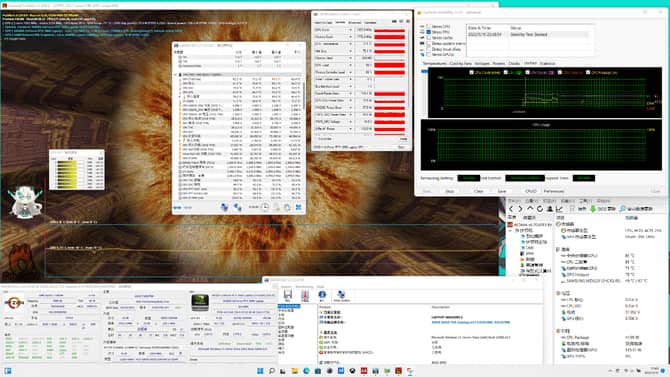Click AIDA64 toolbar Forward arrow
The height and width of the screenshot is (377, 670).
pyautogui.click(x=520, y=209)
